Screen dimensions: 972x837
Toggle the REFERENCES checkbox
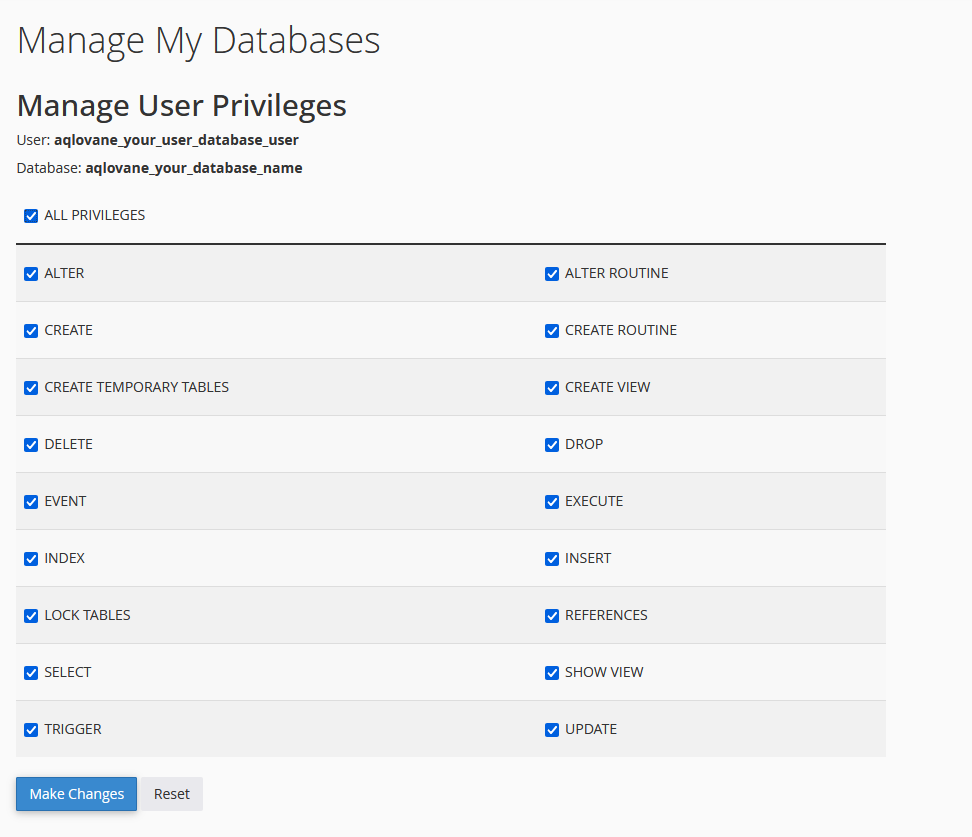pos(552,616)
